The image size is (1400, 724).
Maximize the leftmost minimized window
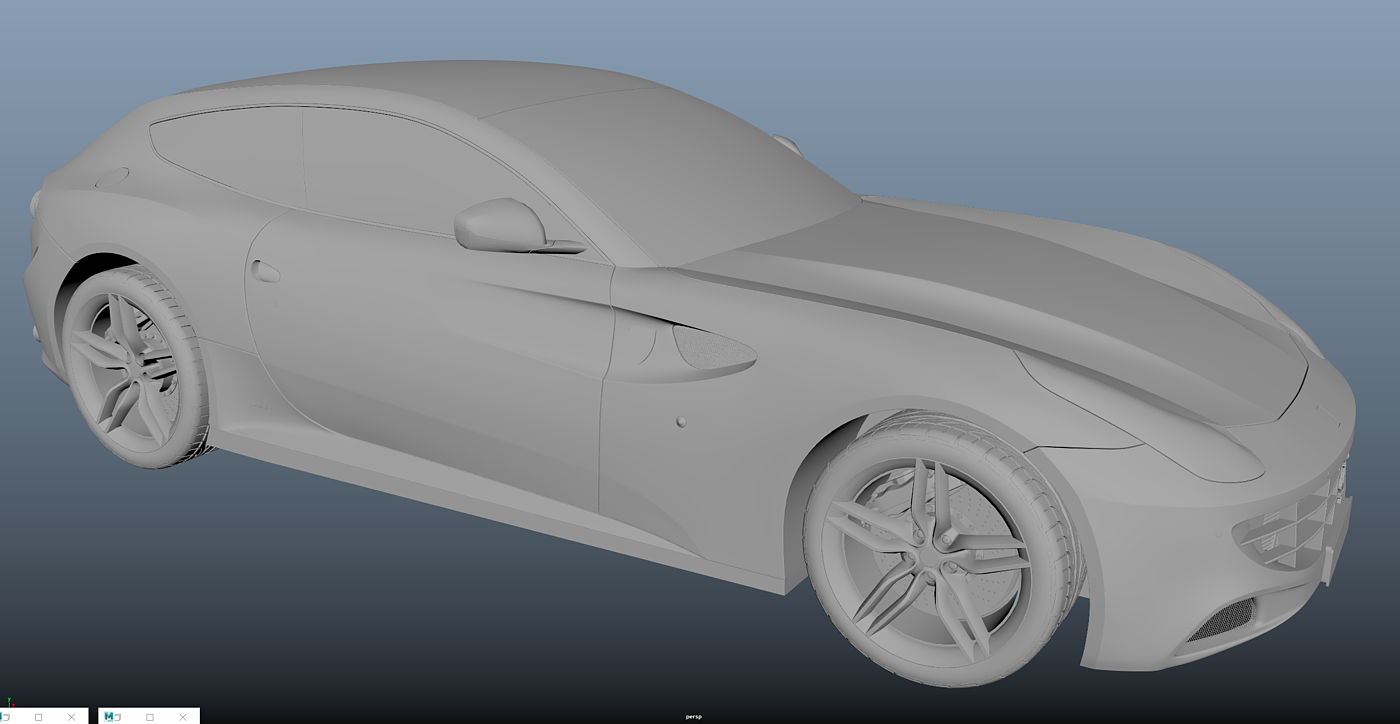point(38,717)
